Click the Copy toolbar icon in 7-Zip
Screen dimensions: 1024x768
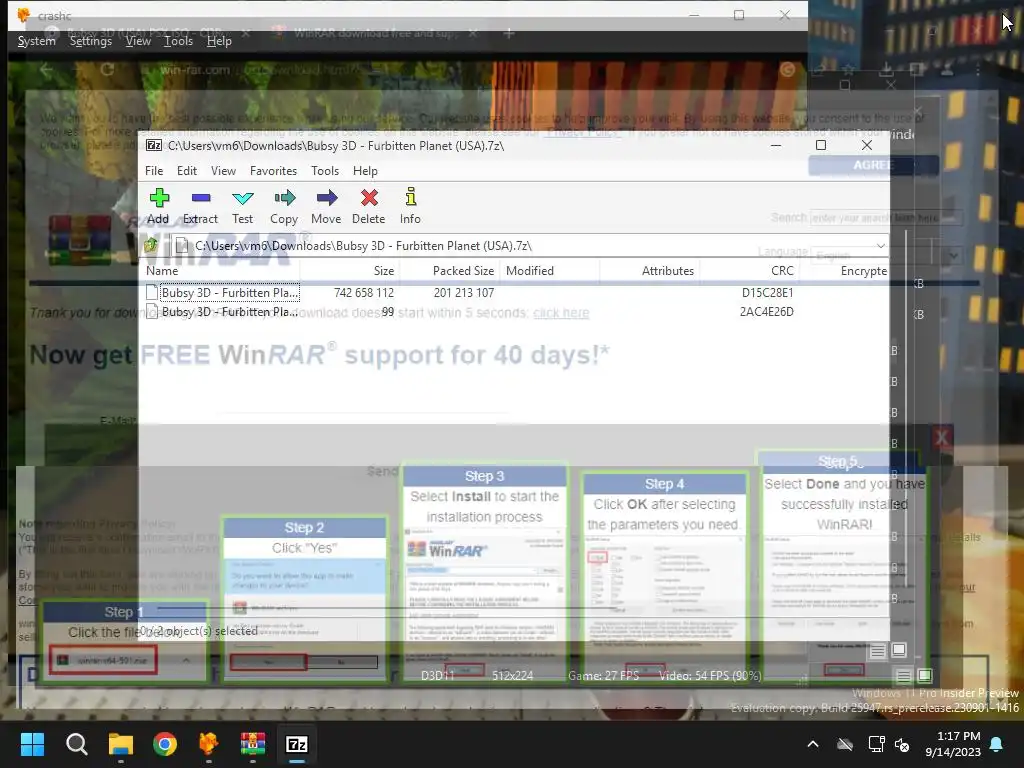[x=284, y=198]
